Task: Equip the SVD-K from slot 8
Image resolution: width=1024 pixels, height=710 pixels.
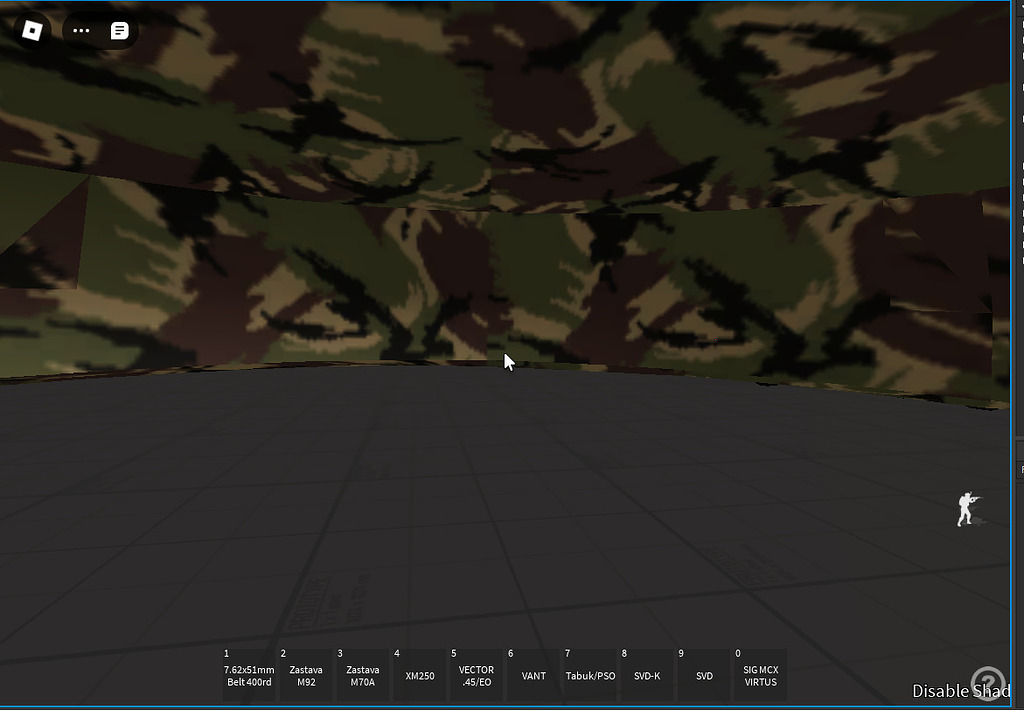Action: coord(647,675)
